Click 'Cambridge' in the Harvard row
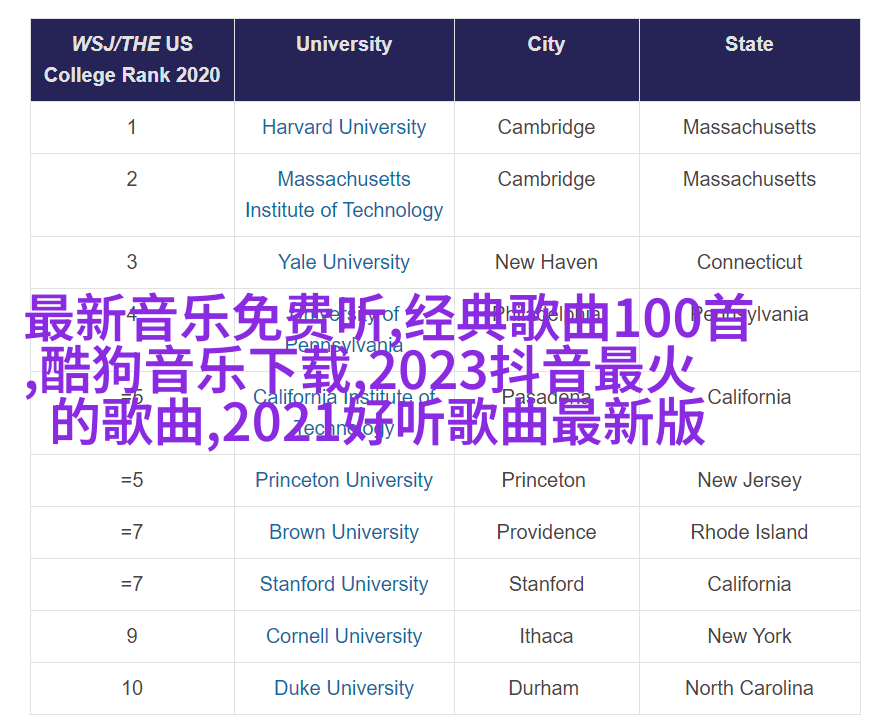 [547, 127]
